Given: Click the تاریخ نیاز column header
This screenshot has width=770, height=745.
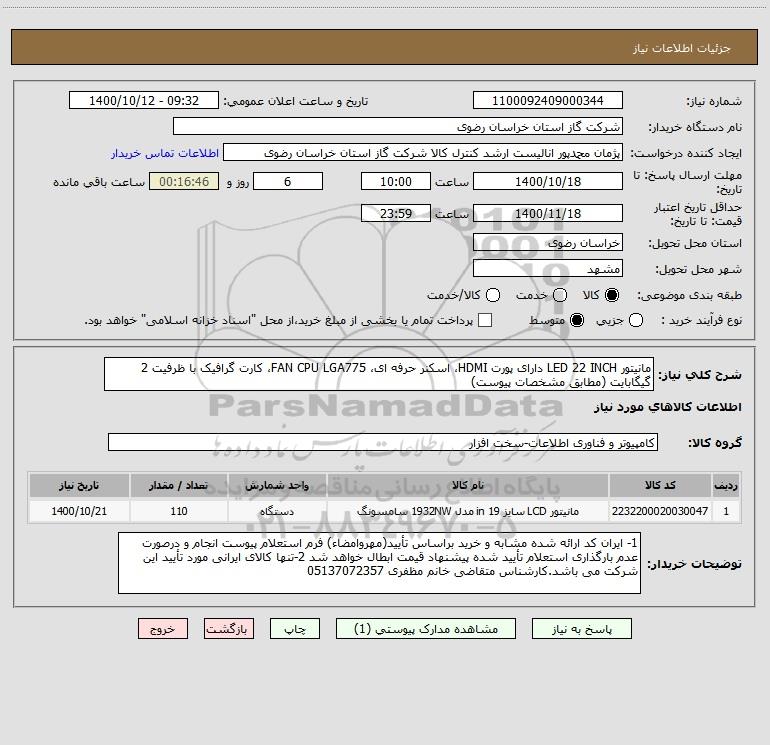Looking at the screenshot, I should click(x=79, y=485).
